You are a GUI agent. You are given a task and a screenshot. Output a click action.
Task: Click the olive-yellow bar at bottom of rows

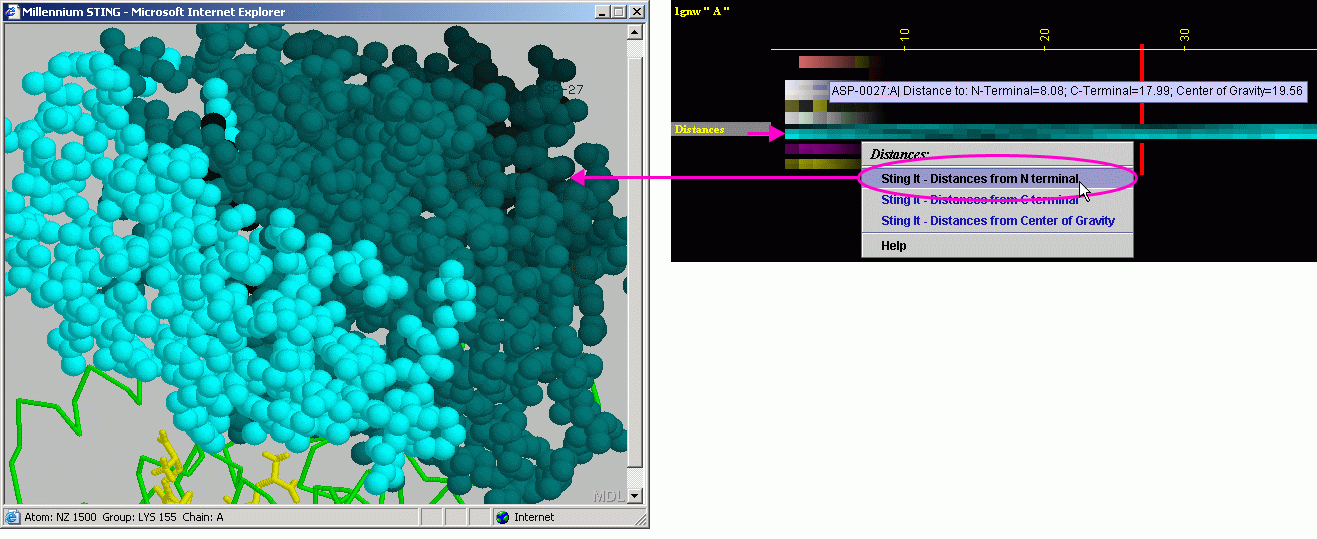pyautogui.click(x=823, y=164)
